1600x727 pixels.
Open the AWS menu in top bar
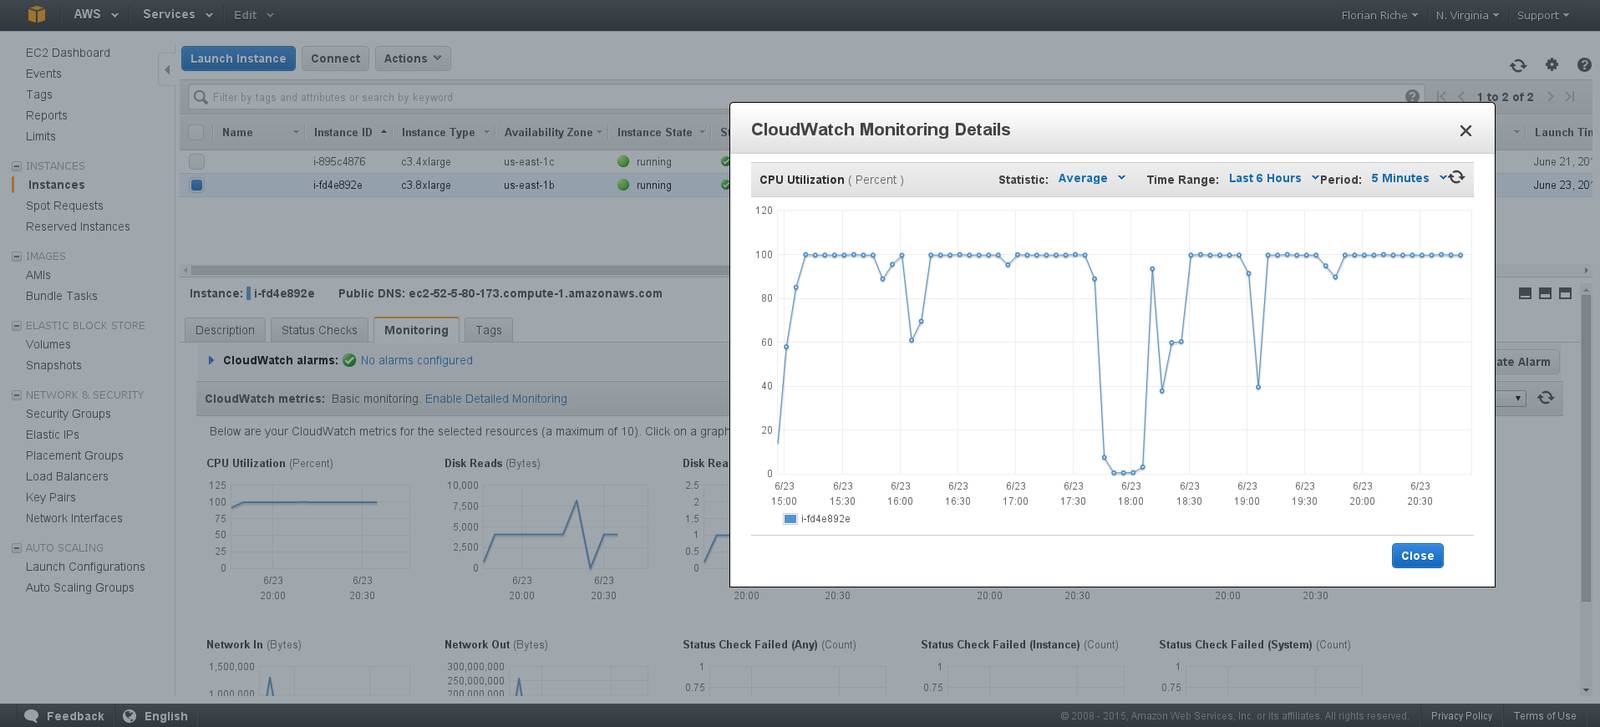coord(96,14)
